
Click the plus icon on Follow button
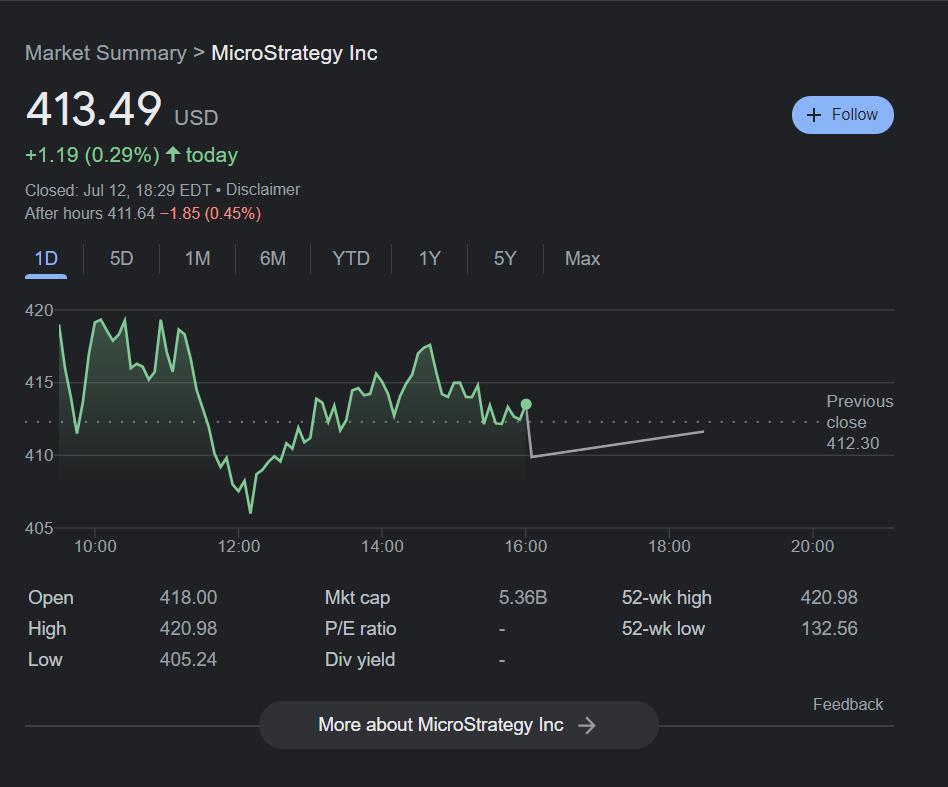pos(814,115)
